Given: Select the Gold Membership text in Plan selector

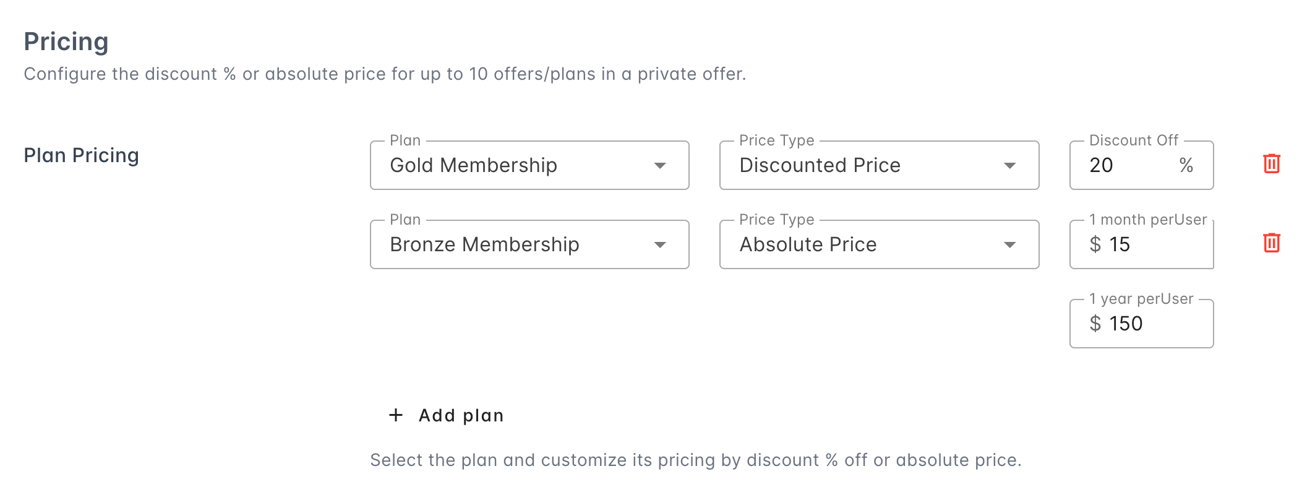Looking at the screenshot, I should coord(473,165).
